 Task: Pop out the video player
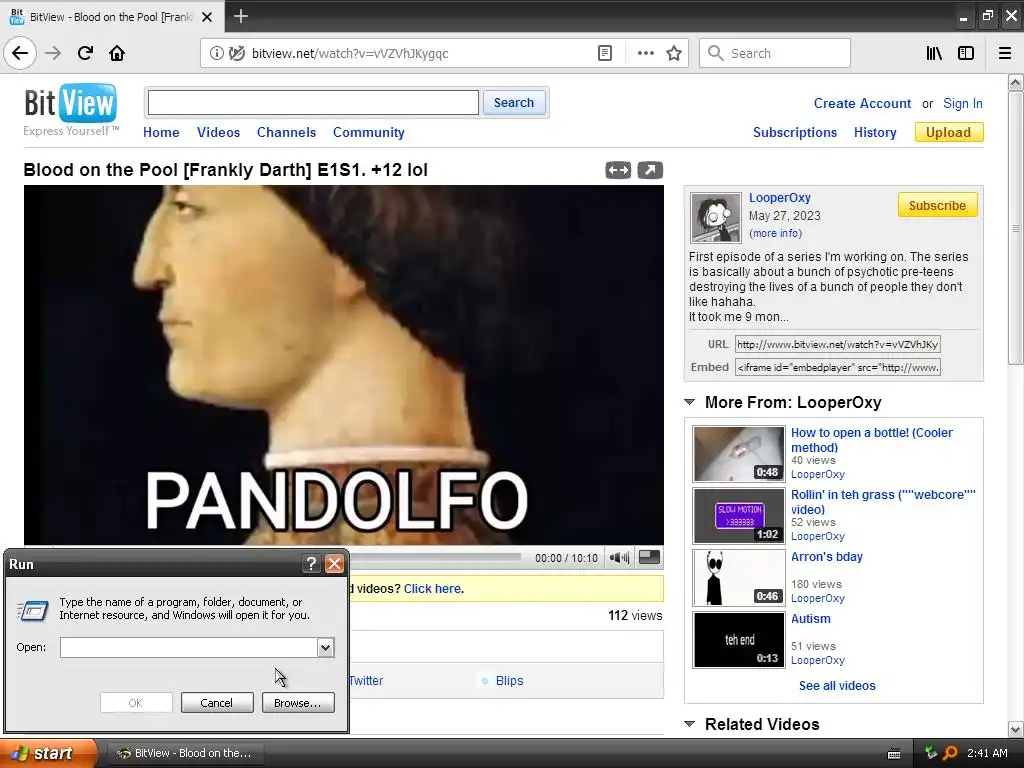[x=650, y=170]
